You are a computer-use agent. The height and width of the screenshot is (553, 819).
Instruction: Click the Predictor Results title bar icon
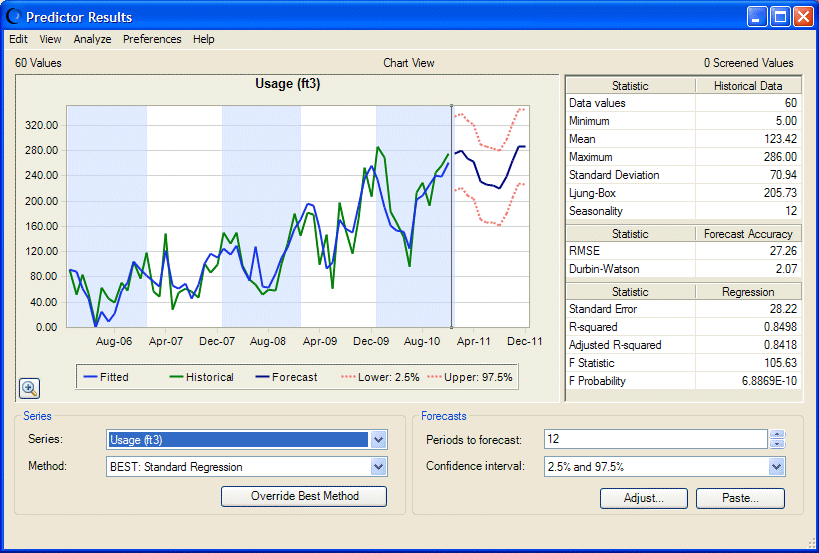tap(13, 17)
